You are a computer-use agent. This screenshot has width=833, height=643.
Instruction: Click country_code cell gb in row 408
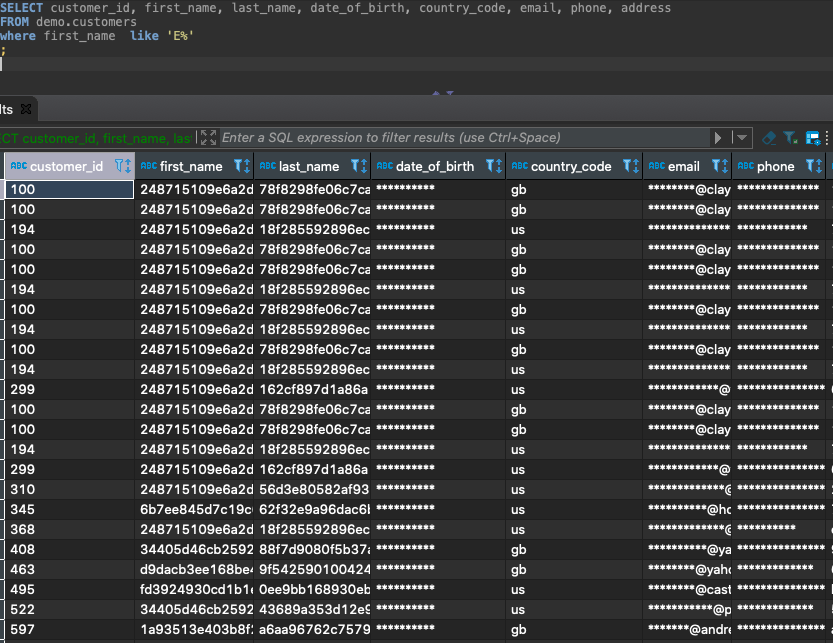coord(574,549)
